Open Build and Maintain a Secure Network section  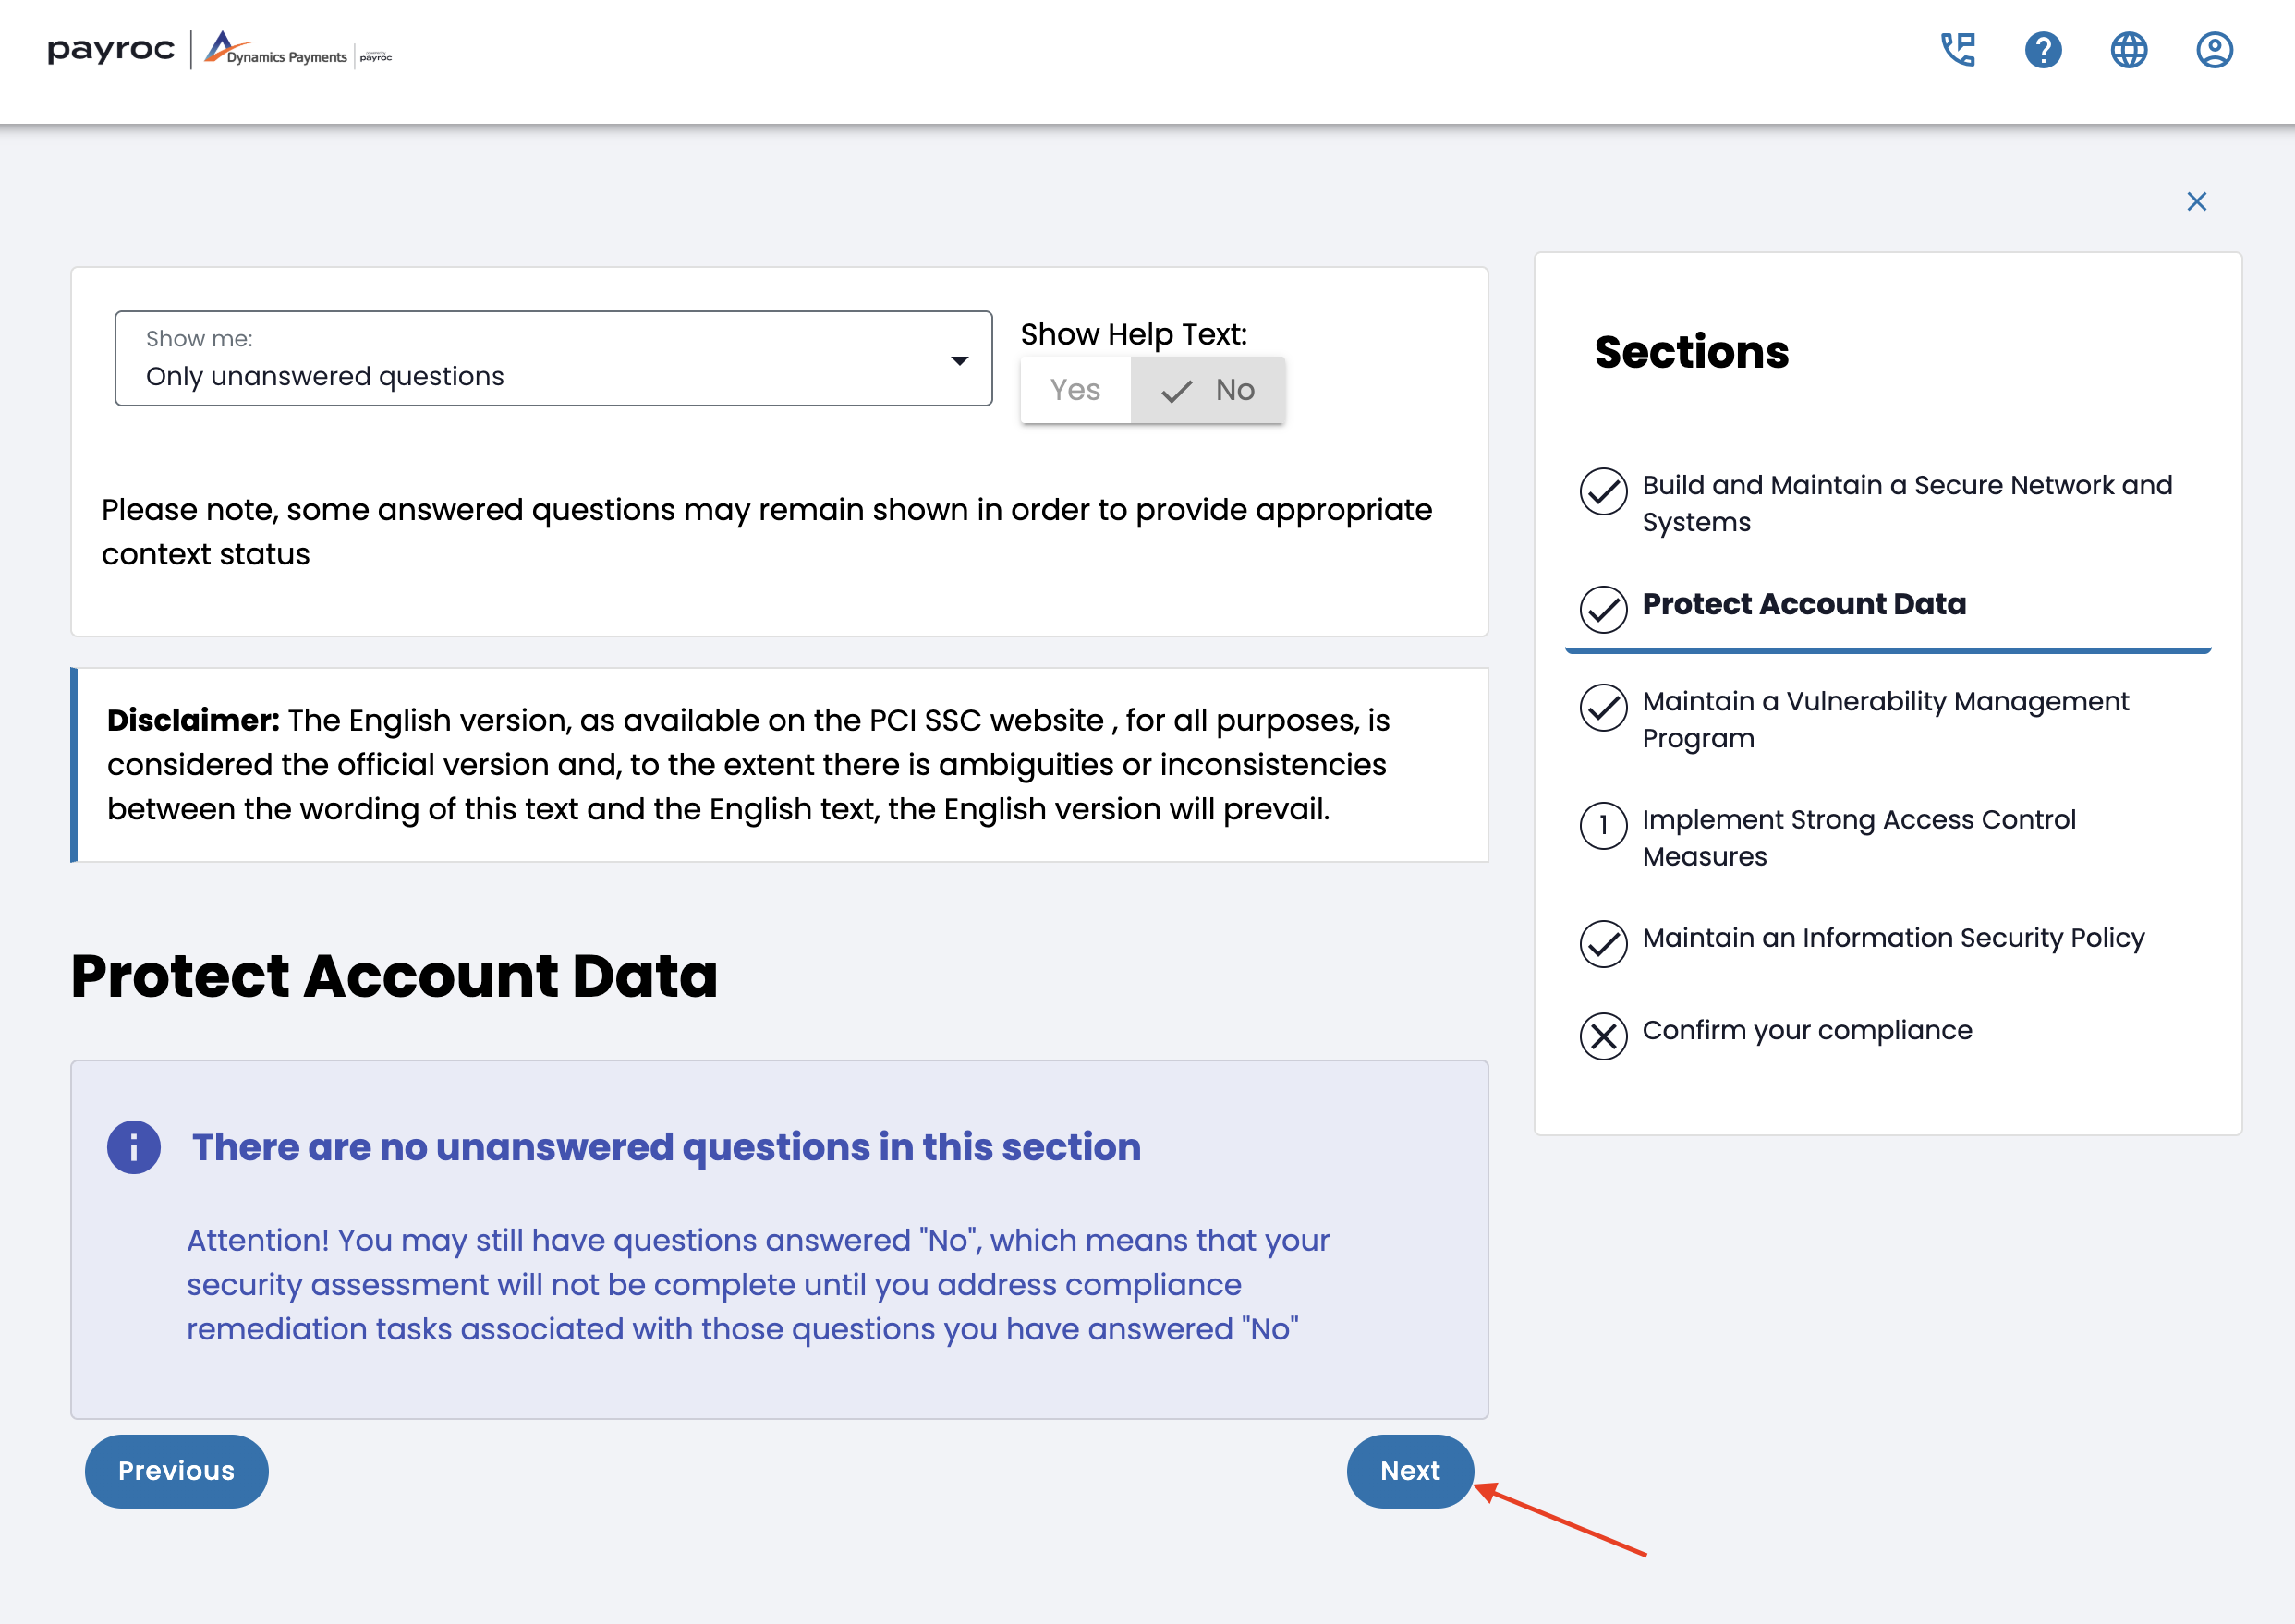pyautogui.click(x=1906, y=503)
